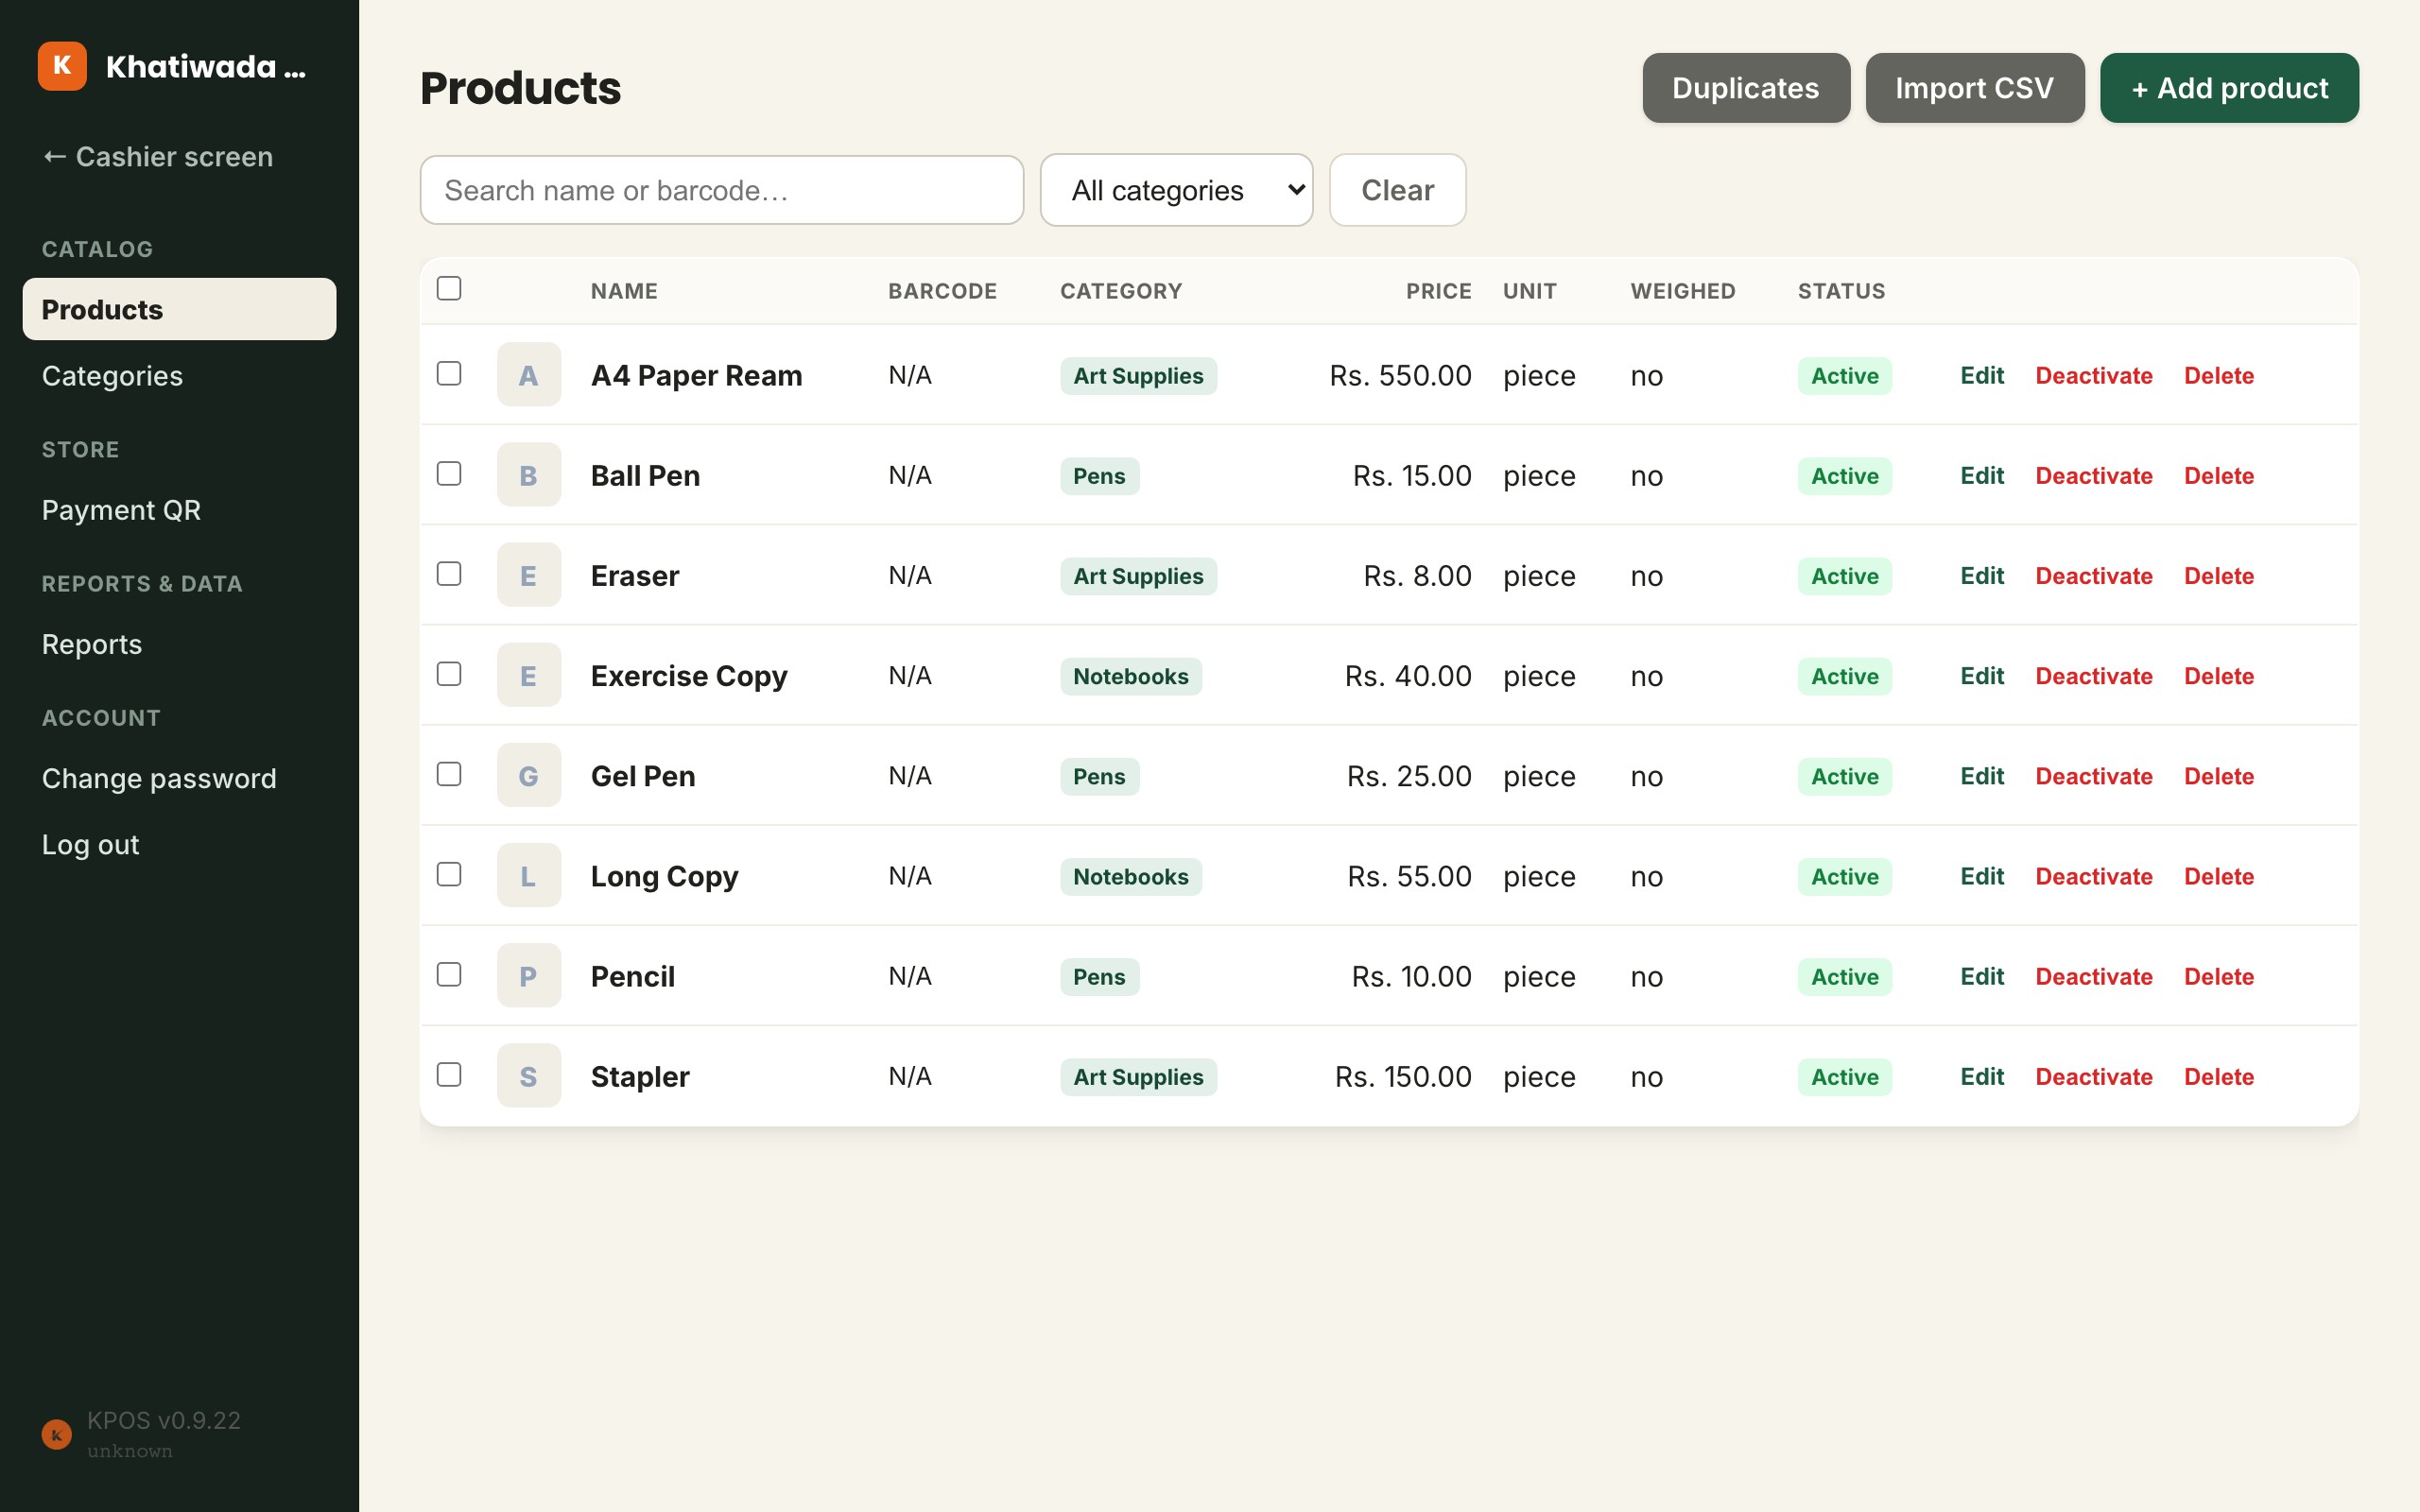Deactivate the Ball Pen product
The width and height of the screenshot is (2420, 1512).
click(x=2094, y=476)
